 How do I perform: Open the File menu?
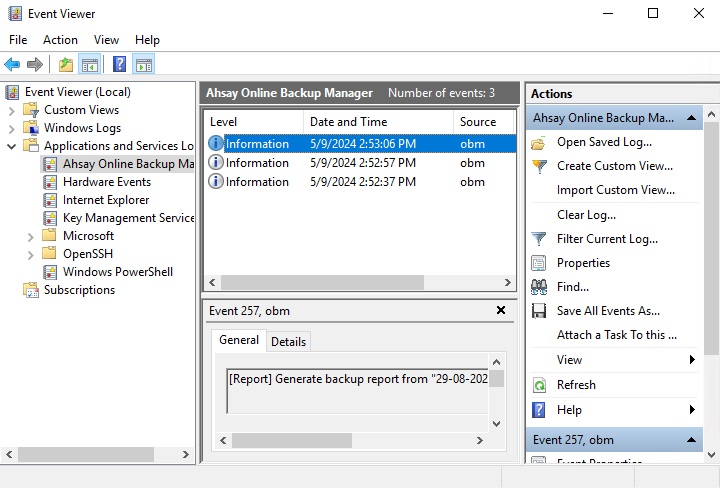coord(18,40)
